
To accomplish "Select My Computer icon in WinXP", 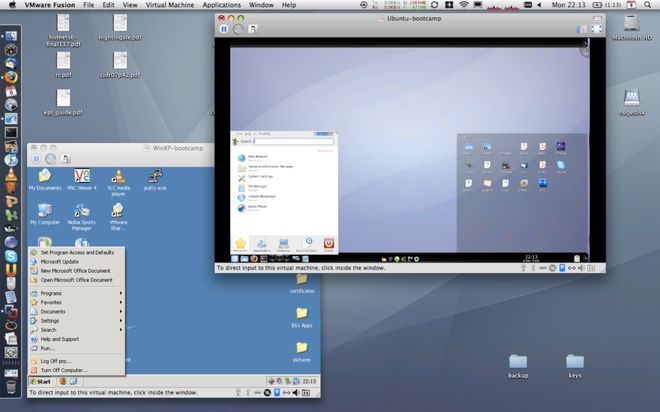I will click(x=45, y=214).
